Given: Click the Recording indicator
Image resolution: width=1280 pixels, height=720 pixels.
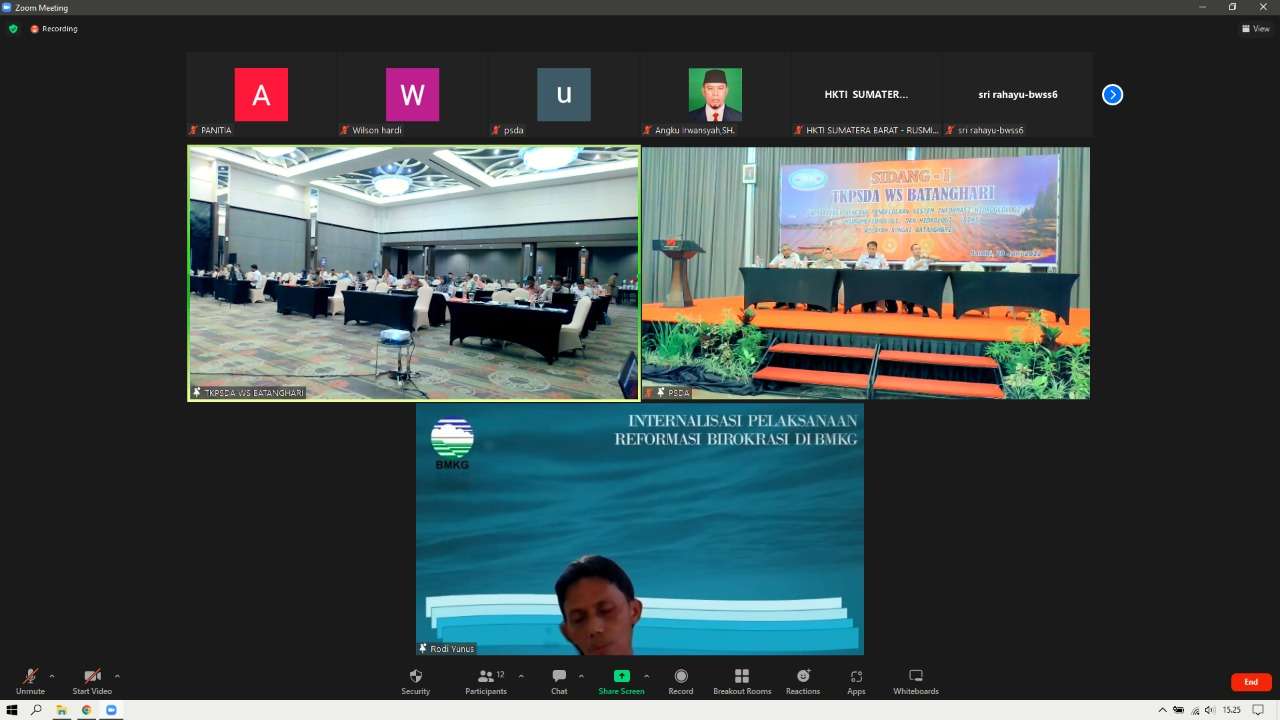Looking at the screenshot, I should coord(54,29).
